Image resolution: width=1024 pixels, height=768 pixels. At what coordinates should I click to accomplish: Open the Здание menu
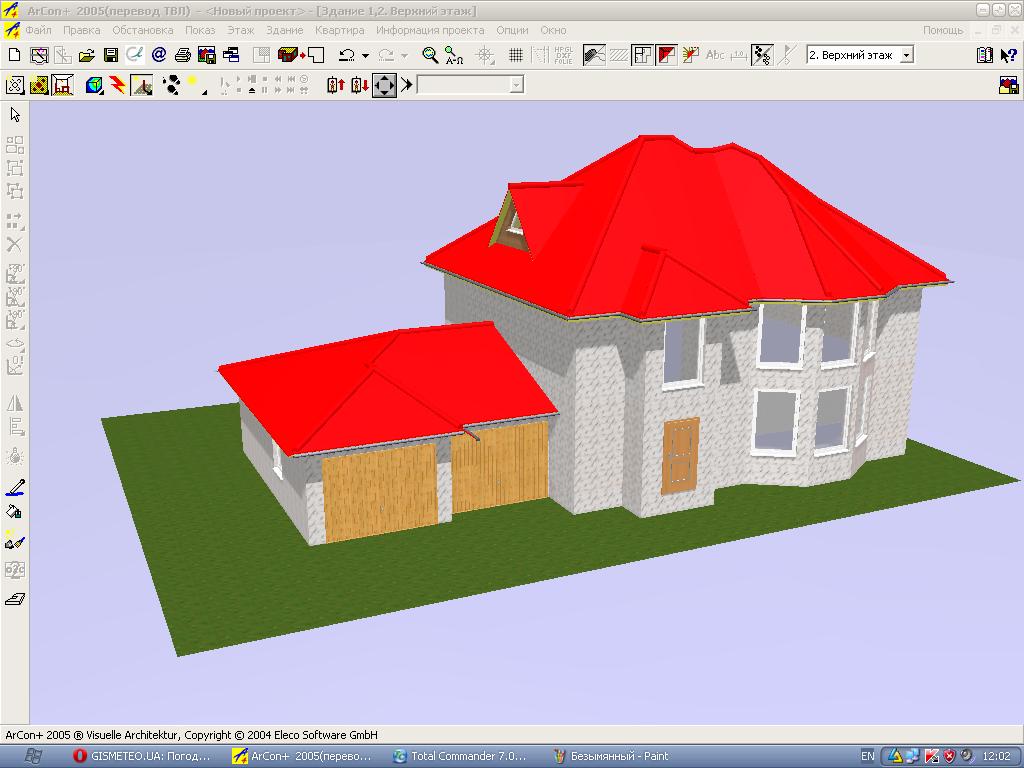click(284, 30)
